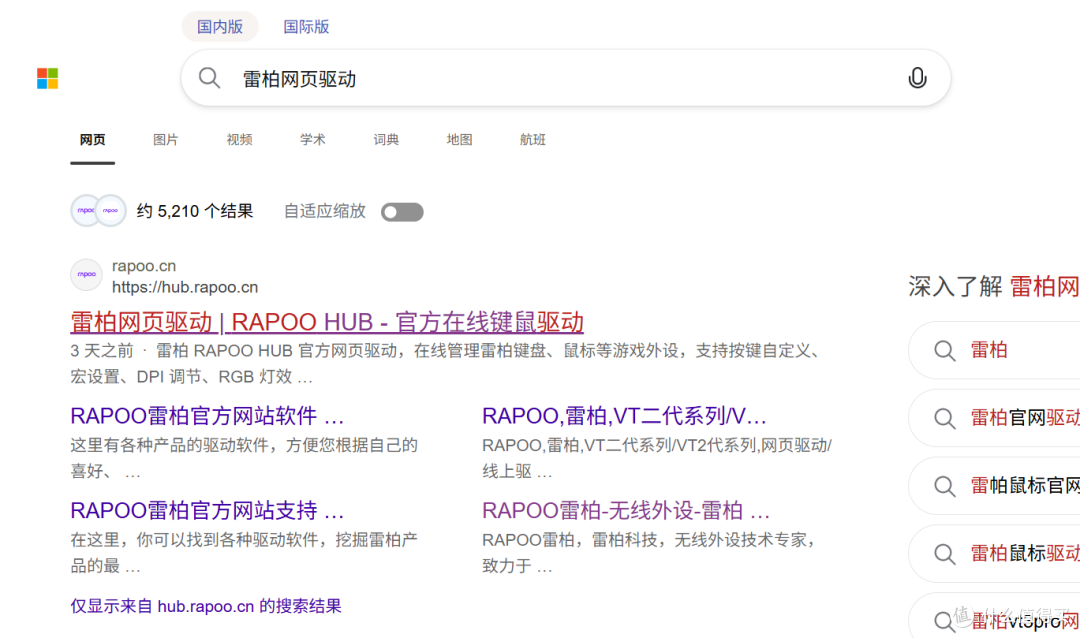Open the RAPOO雷柏官方网站软件 sublink
1080x638 pixels.
click(207, 416)
